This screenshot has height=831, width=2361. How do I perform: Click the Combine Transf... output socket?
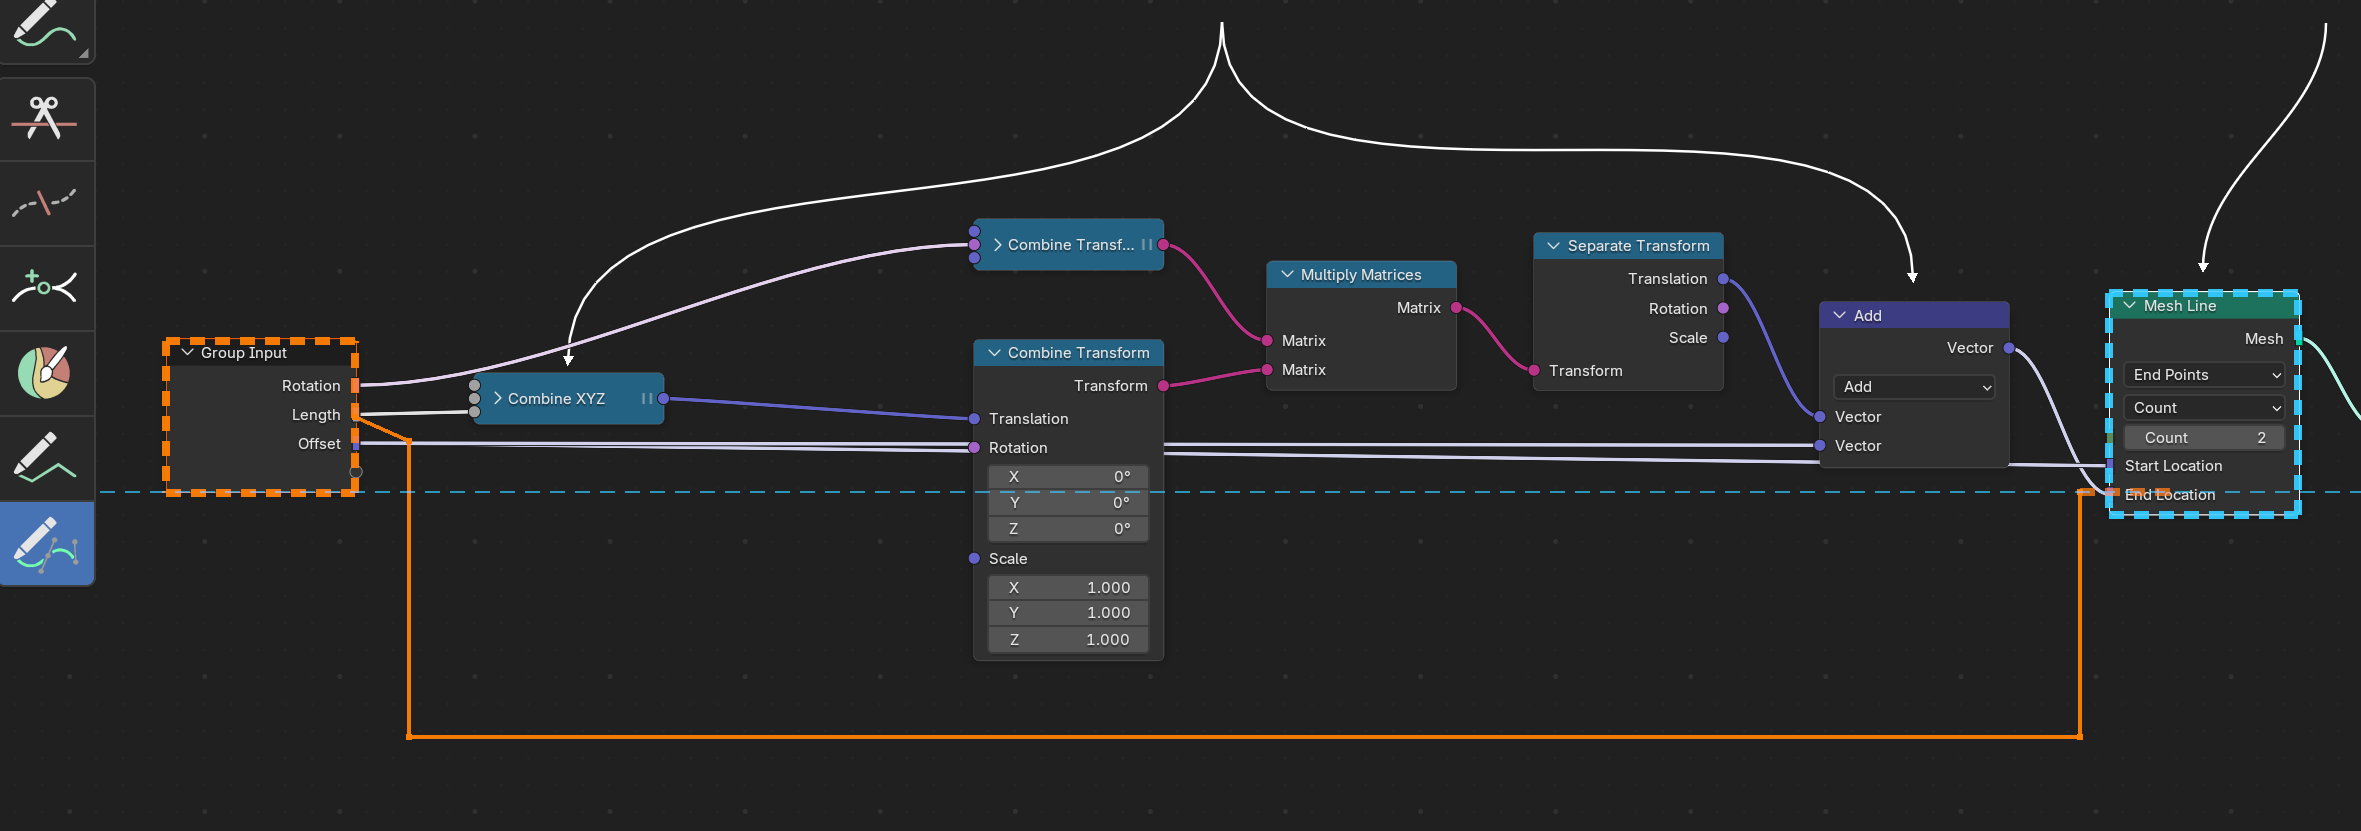click(1163, 244)
